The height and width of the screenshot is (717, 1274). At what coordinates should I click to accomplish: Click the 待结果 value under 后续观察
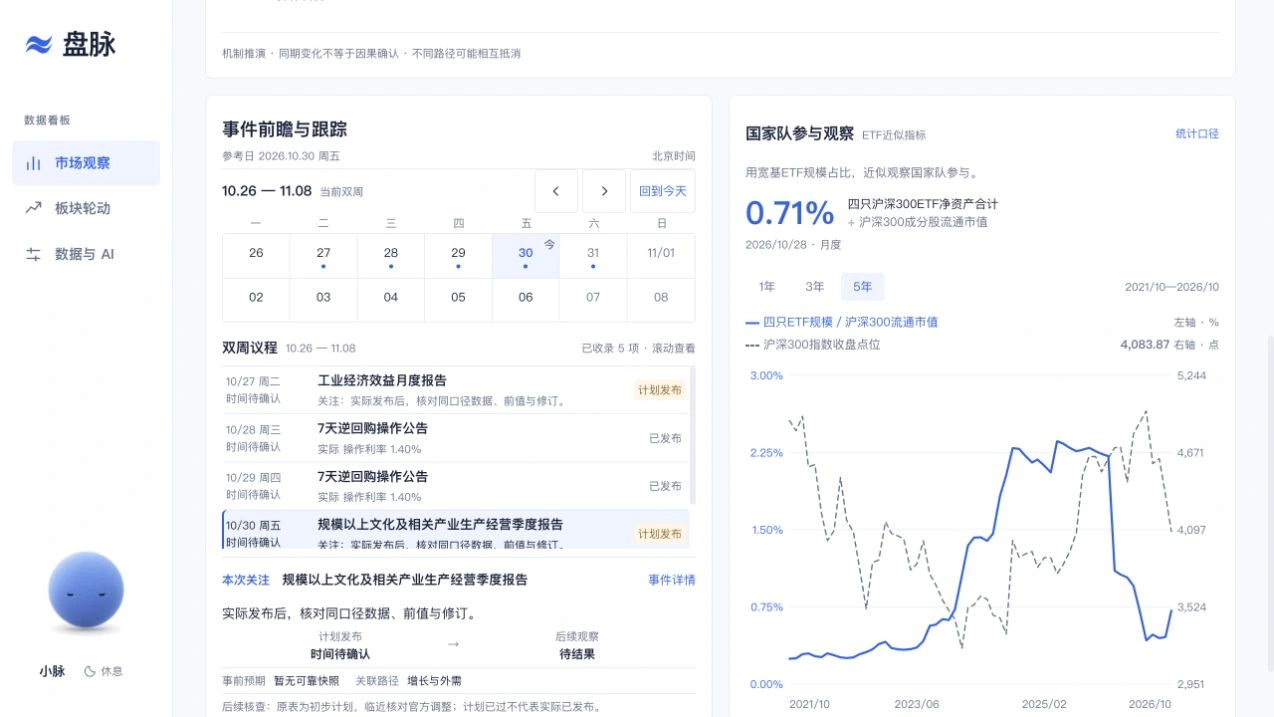[x=577, y=654]
